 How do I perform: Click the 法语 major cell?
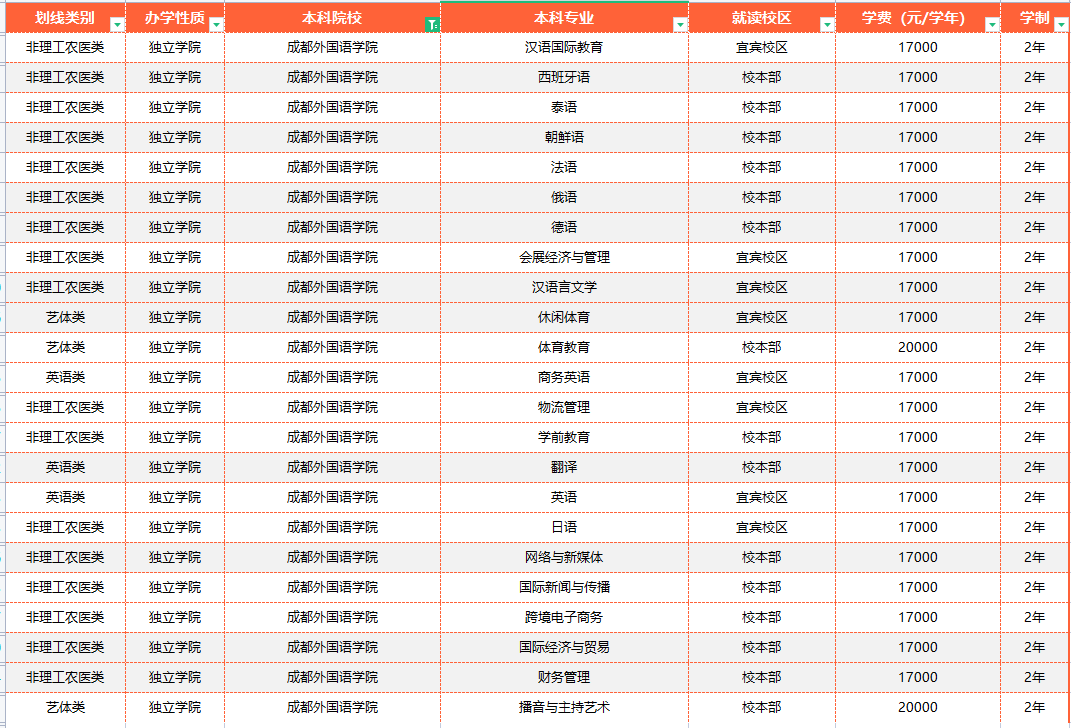[x=564, y=167]
